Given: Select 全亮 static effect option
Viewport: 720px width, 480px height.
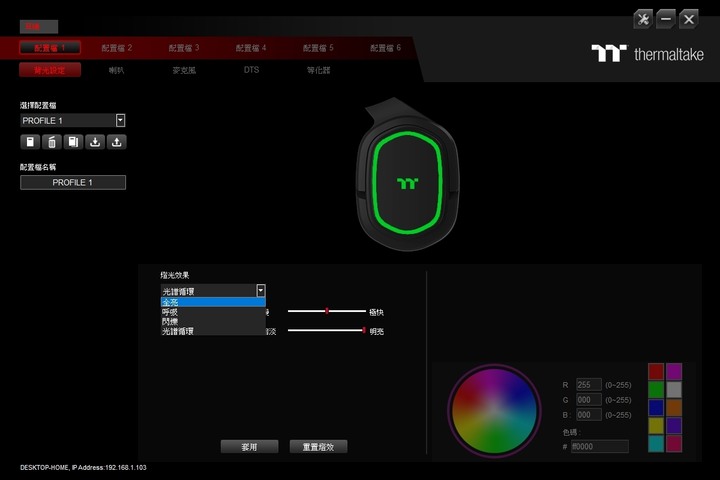Looking at the screenshot, I should pos(213,302).
